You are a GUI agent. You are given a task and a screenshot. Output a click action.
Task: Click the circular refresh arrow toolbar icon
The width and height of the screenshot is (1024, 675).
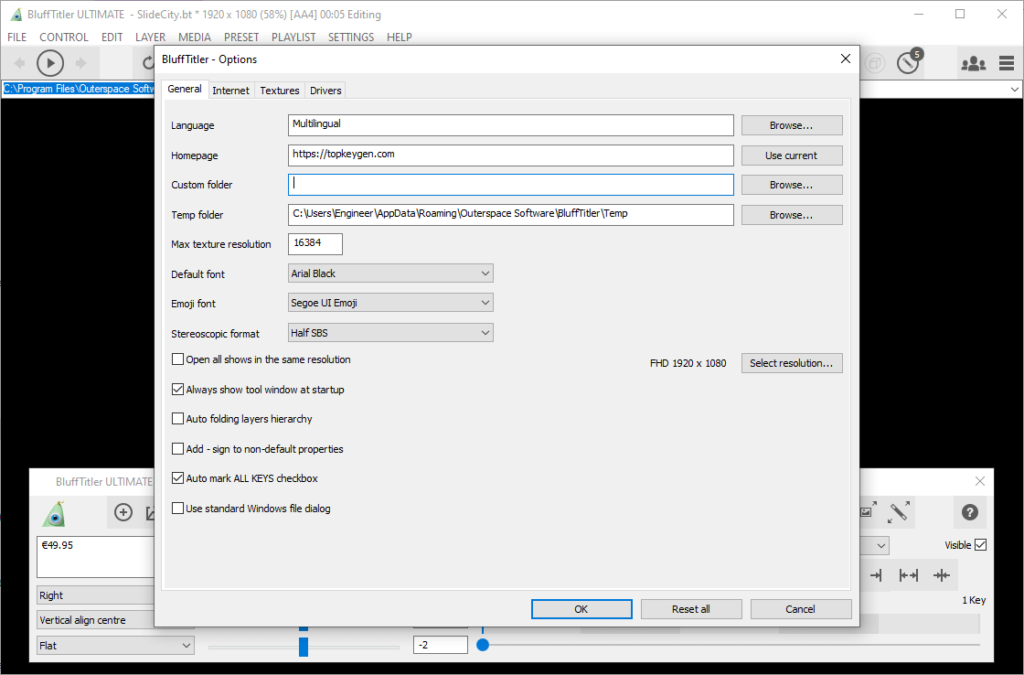[x=148, y=63]
